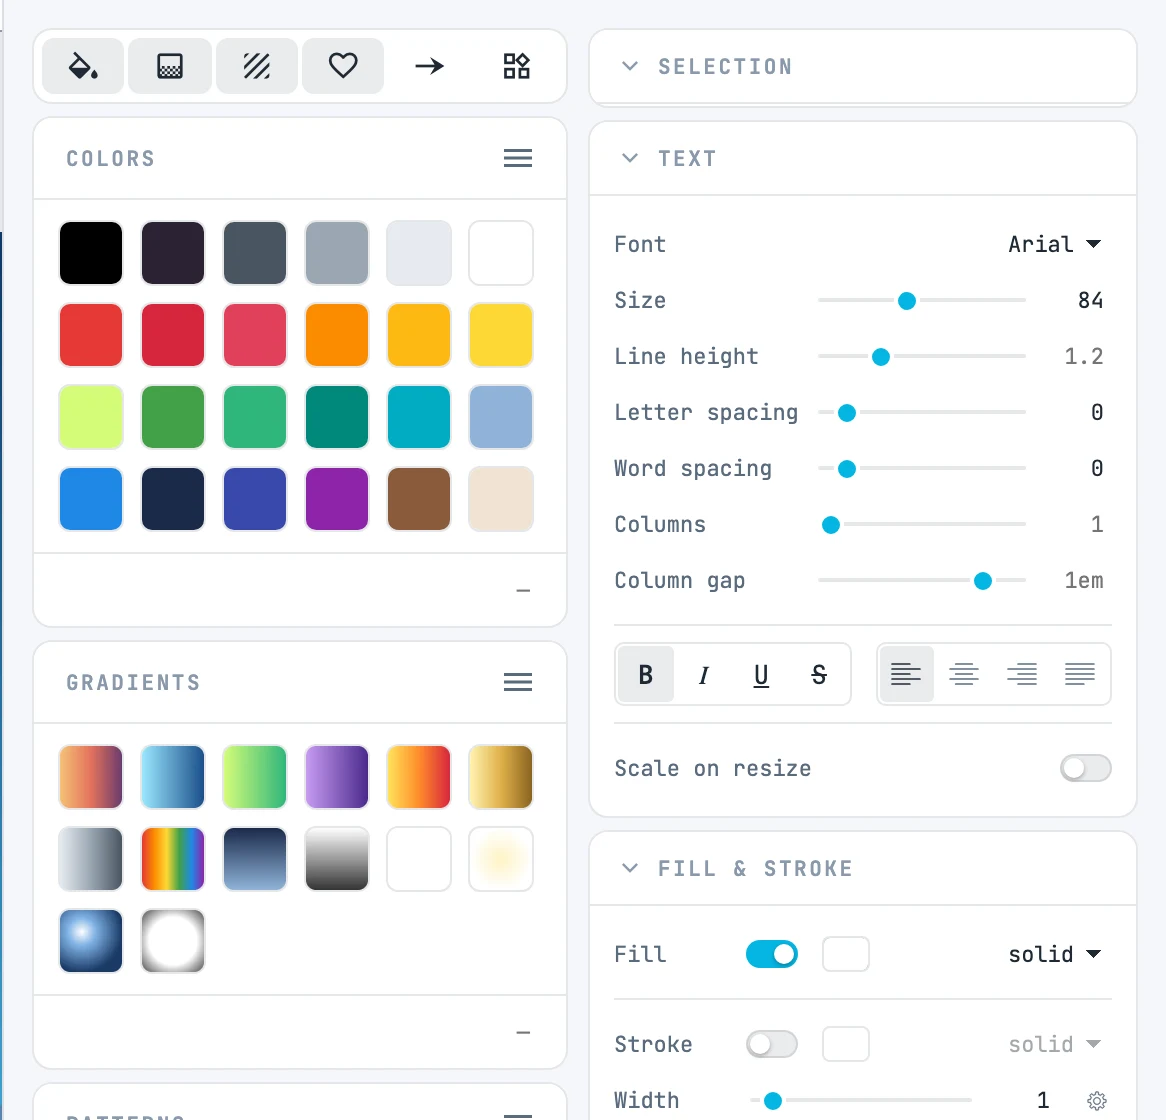Viewport: 1166px width, 1120px height.
Task: Click the column gap value 1em
Action: tap(1083, 581)
